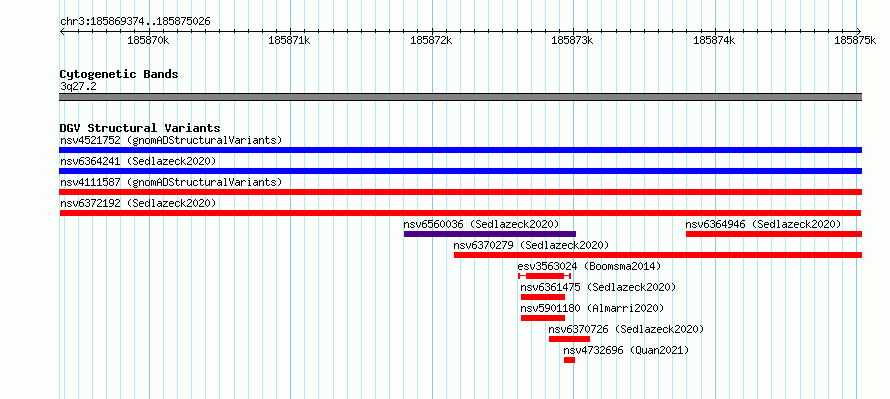
Task: Click the nsv6364946 (Sedlazeck2020) label
Action: (763, 224)
